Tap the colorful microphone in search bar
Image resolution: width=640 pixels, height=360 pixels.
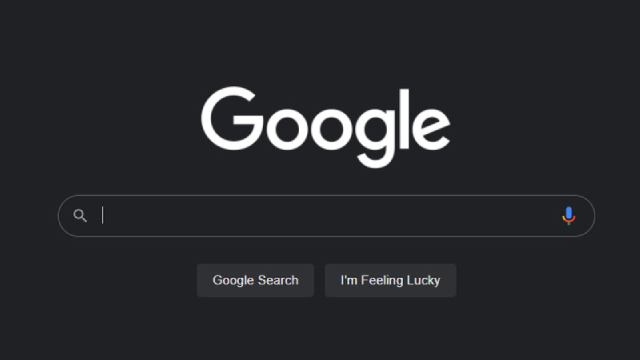click(569, 216)
